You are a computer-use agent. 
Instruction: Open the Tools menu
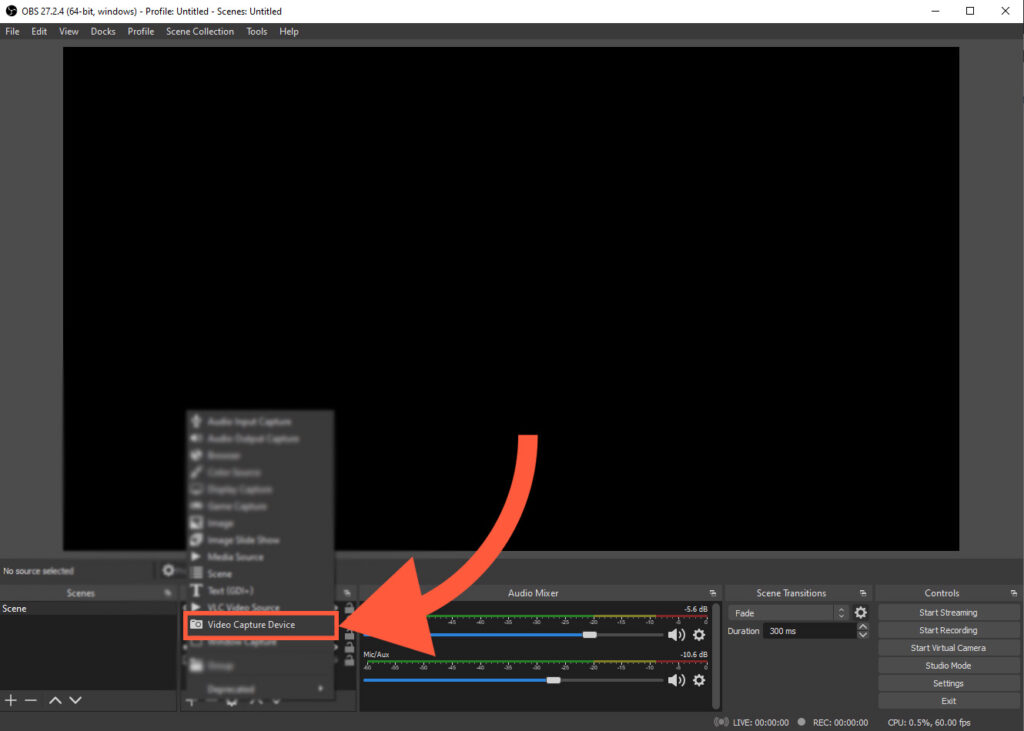point(256,31)
